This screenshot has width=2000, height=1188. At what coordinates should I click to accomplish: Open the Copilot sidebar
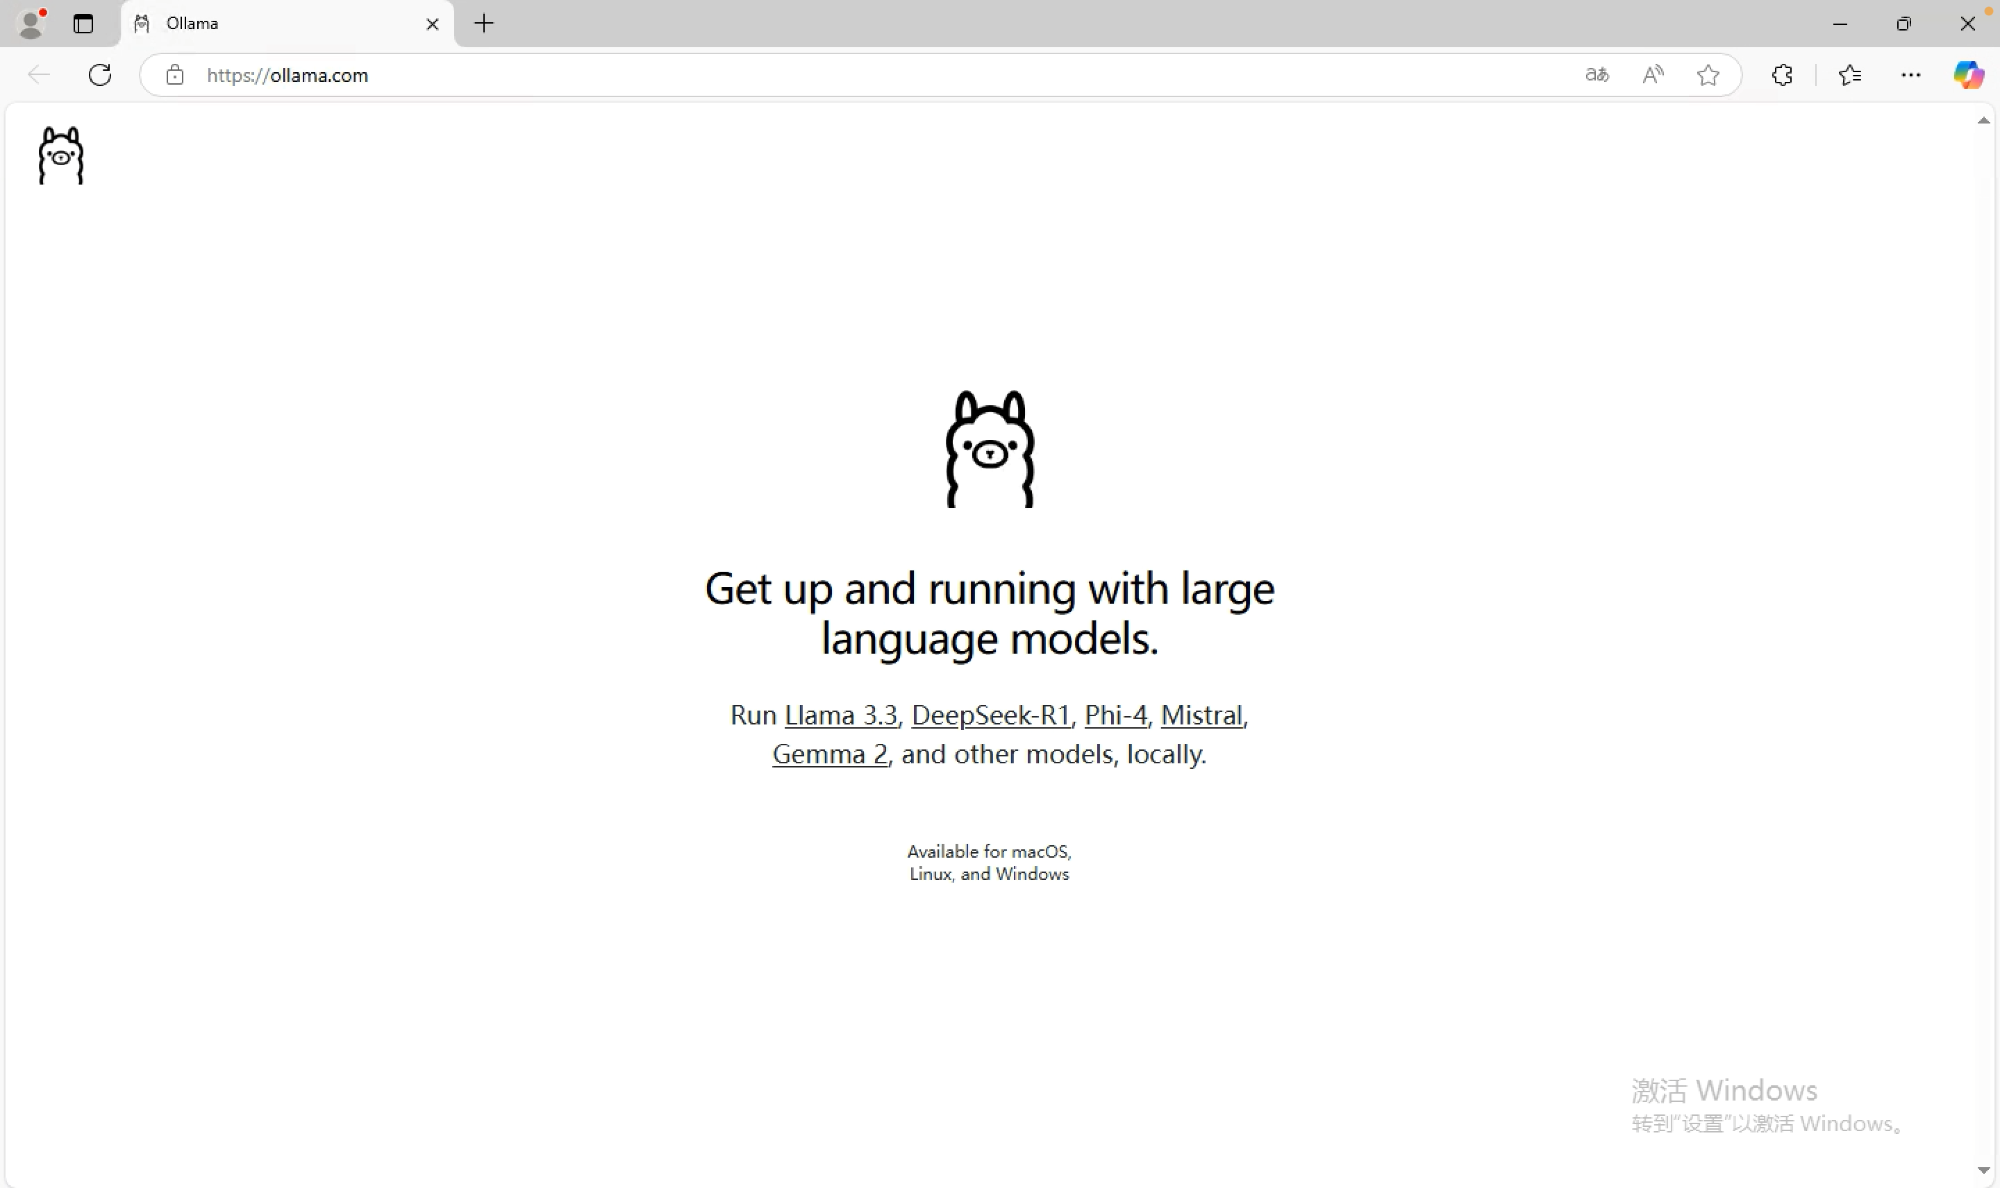1968,75
